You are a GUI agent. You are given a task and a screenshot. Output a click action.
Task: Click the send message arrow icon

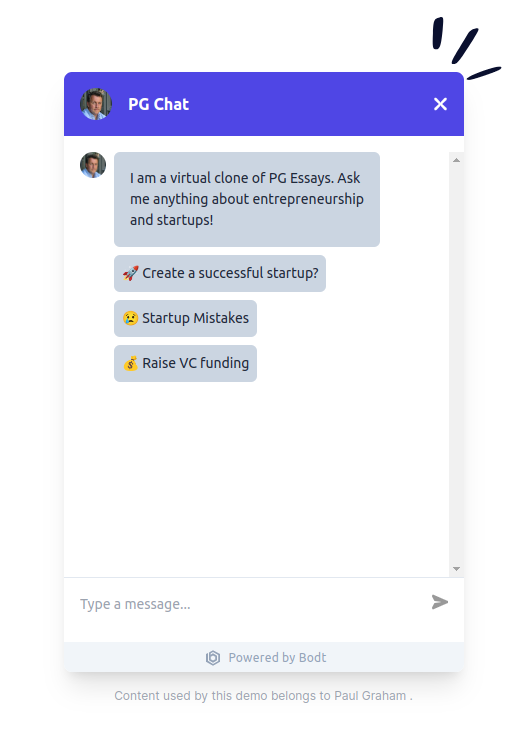[x=440, y=602]
